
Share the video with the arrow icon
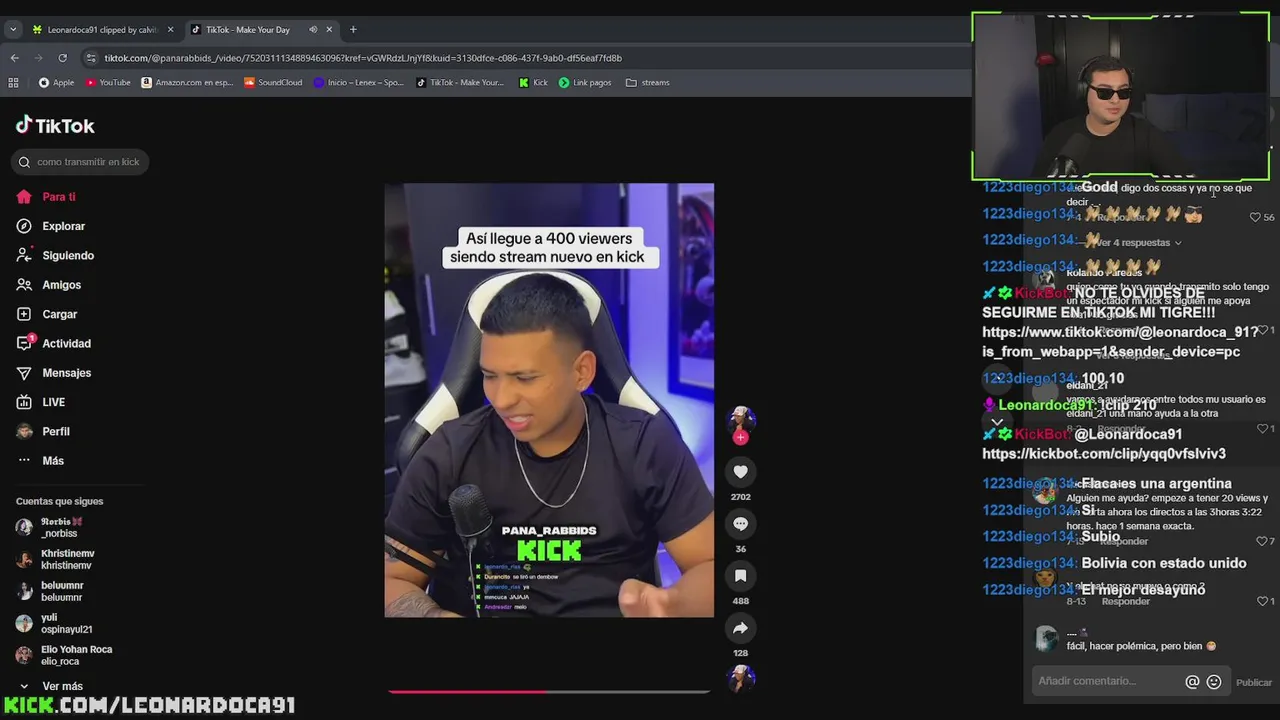[740, 628]
